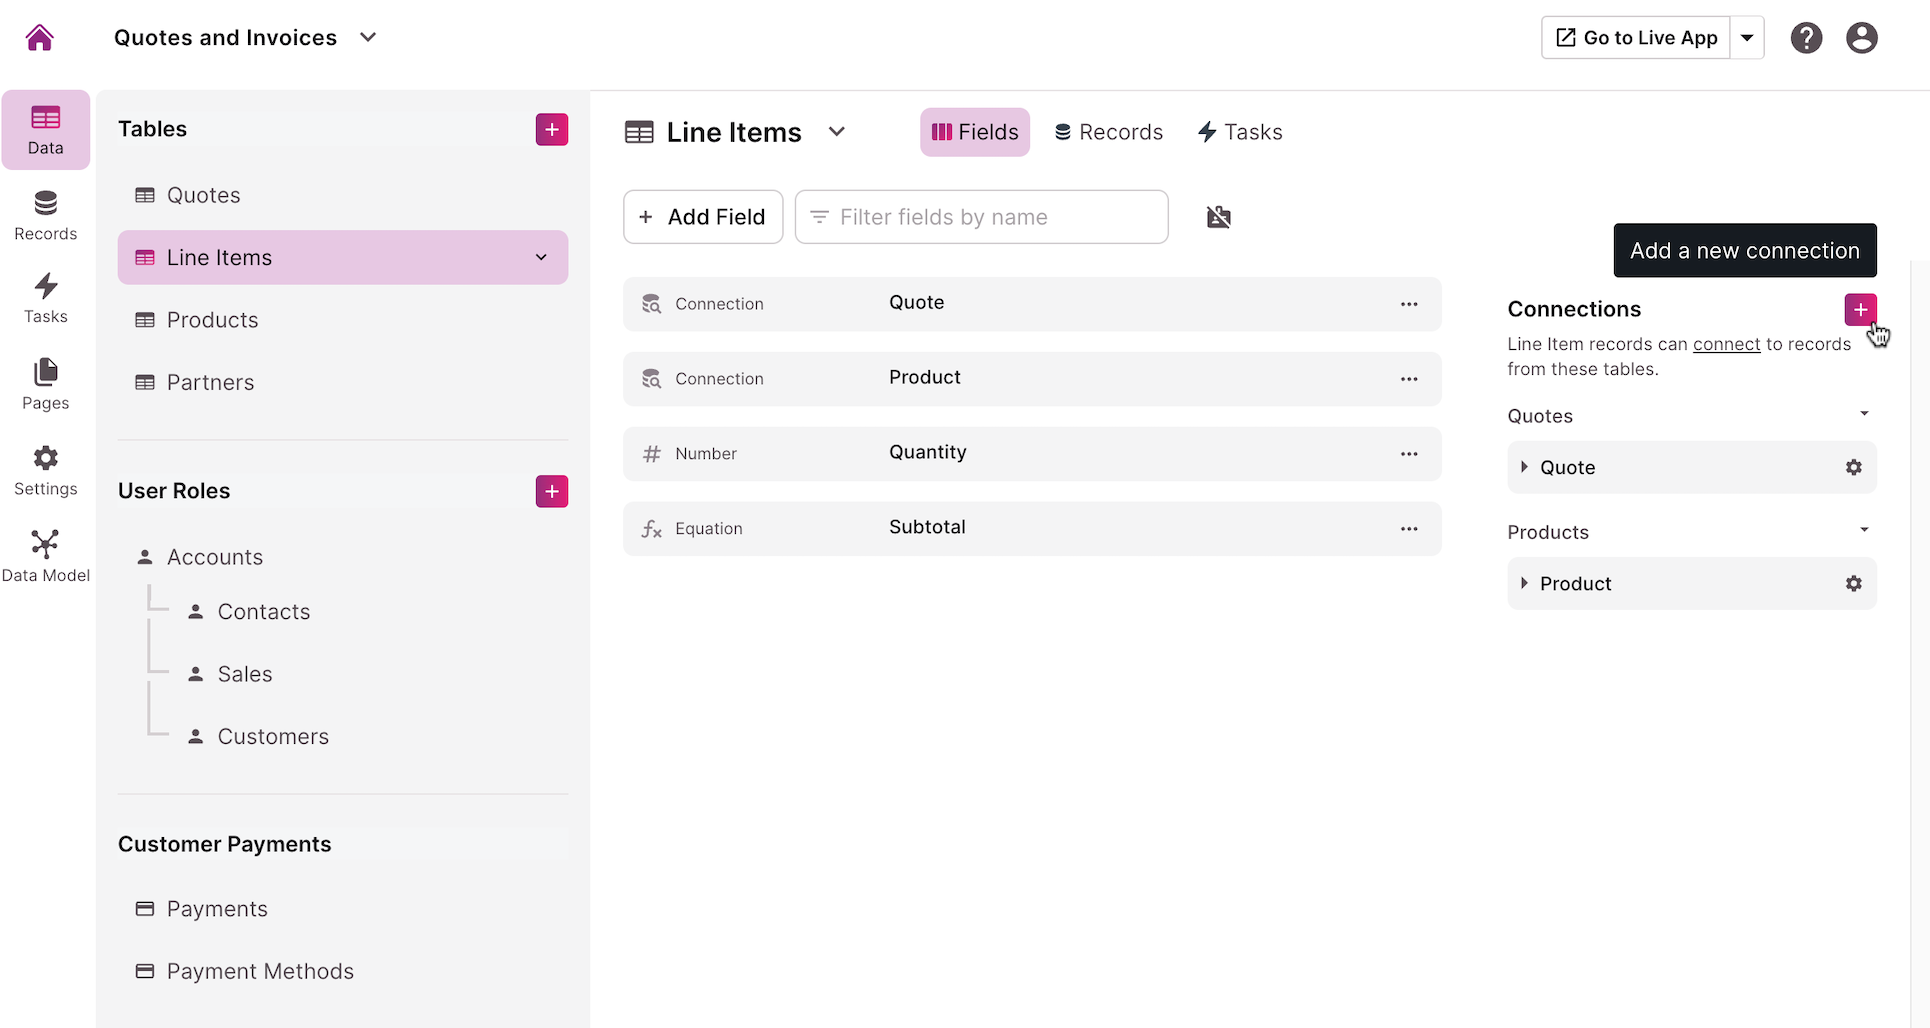Click the home icon top left
The image size is (1930, 1028).
[38, 37]
